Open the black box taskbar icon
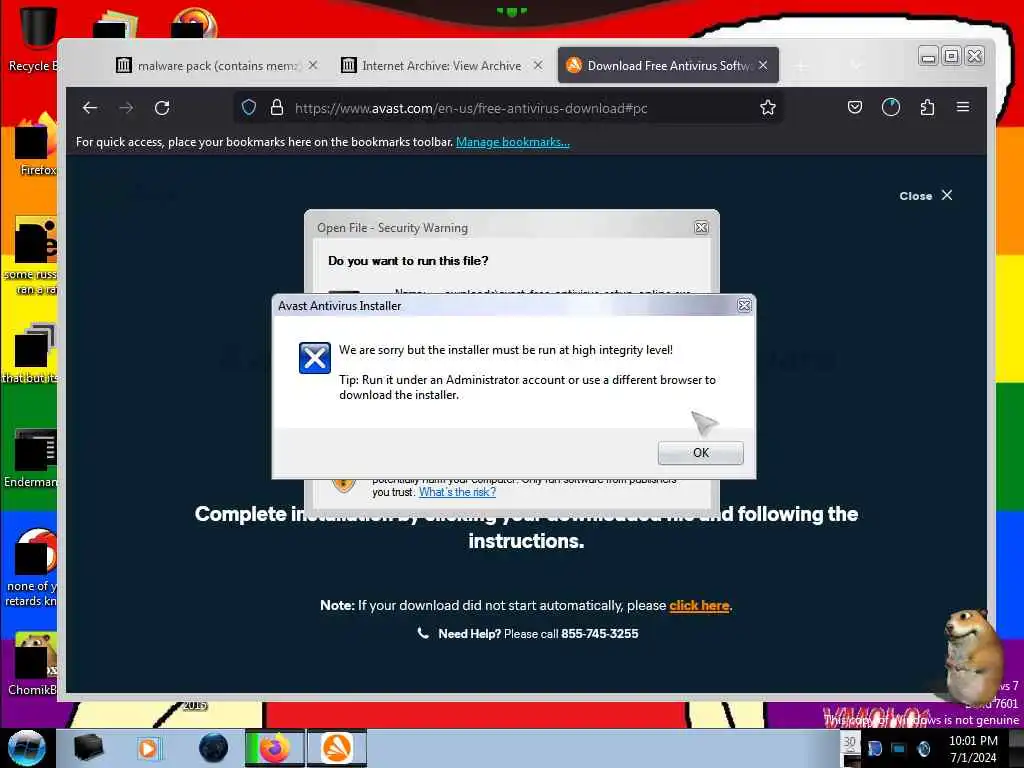The image size is (1024, 768). tap(88, 748)
